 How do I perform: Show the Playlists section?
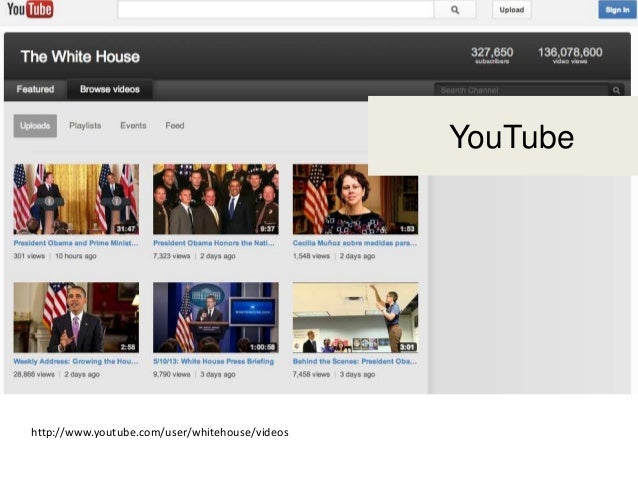[85, 126]
